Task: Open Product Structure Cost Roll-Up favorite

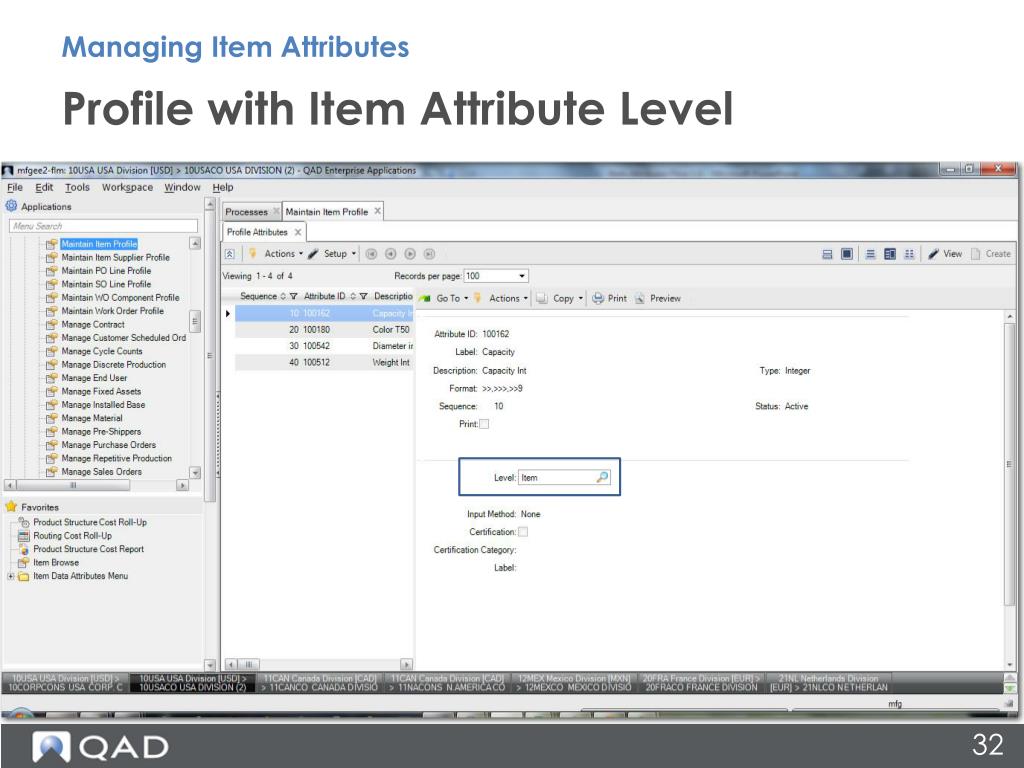Action: (89, 522)
